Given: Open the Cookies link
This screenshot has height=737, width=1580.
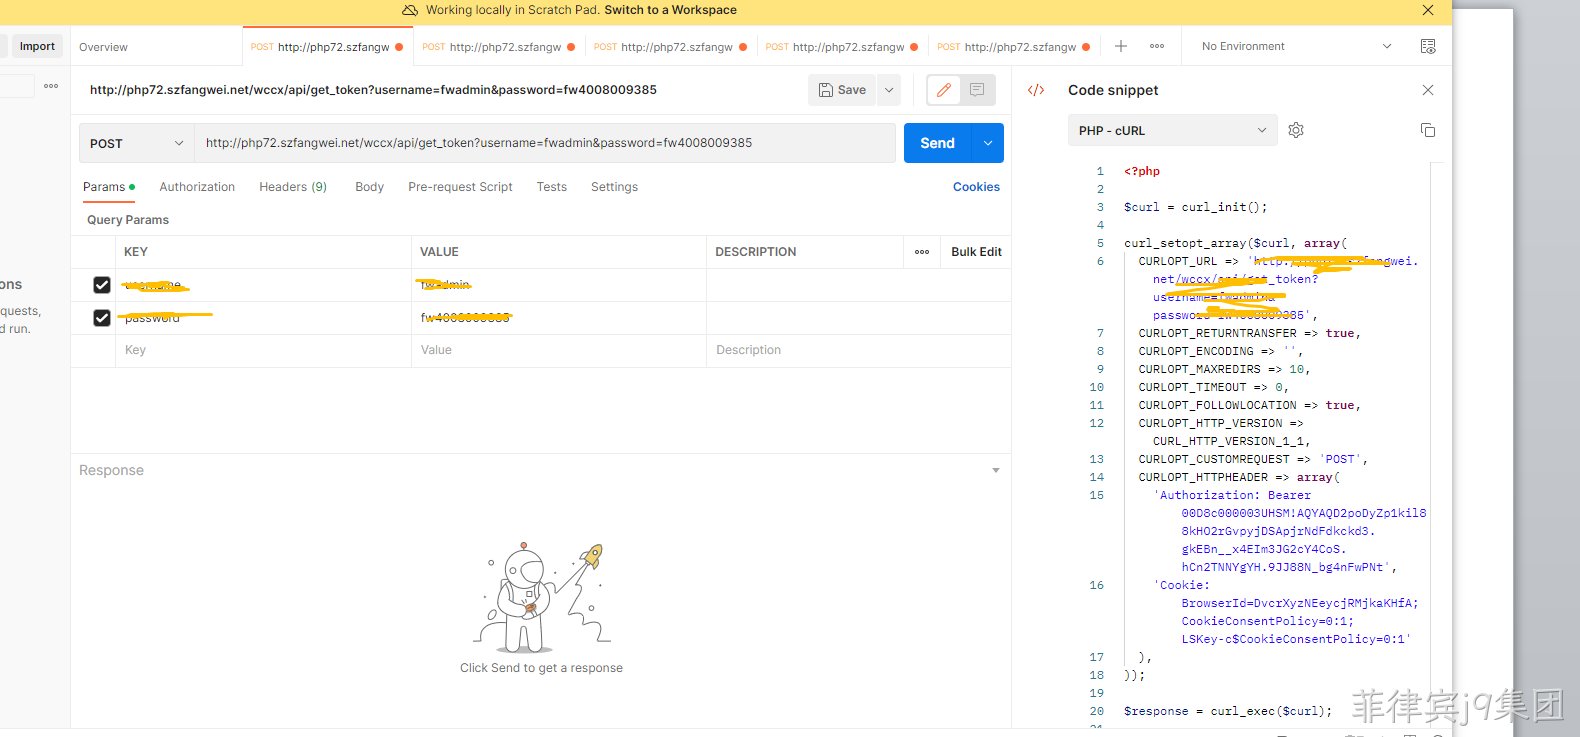Looking at the screenshot, I should click(976, 187).
